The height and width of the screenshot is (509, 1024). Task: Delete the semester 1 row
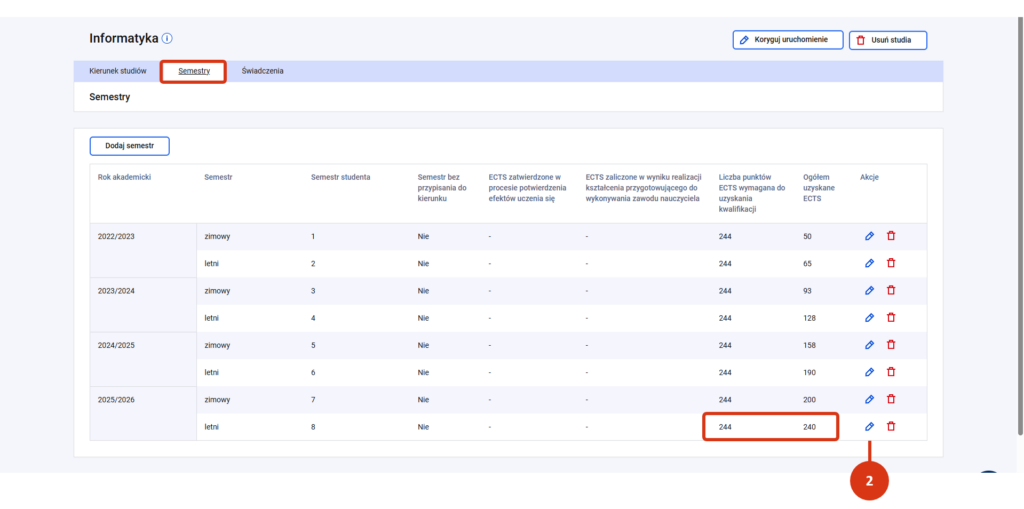point(891,236)
